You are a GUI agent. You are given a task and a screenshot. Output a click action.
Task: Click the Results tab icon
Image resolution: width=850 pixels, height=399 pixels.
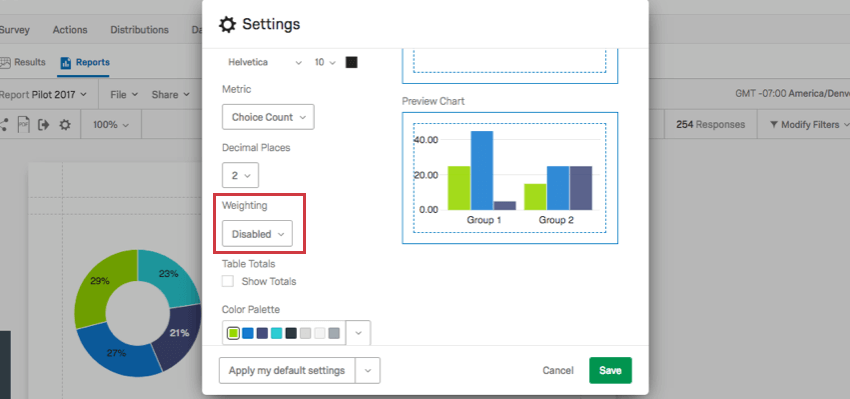[x=5, y=62]
